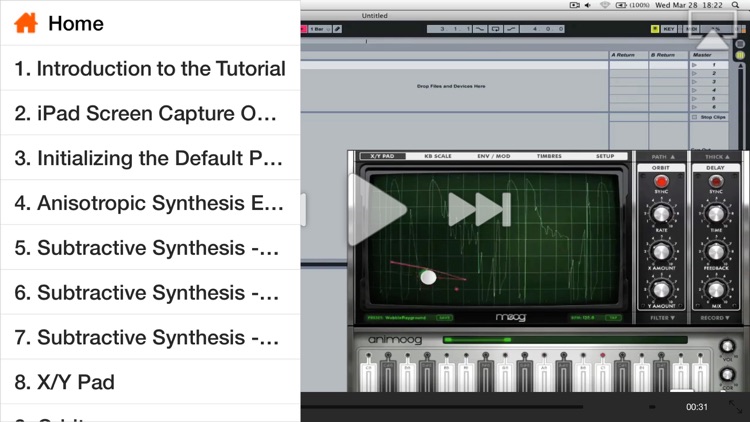750x422 pixels.
Task: Toggle the Orbit SYNC red button
Action: tap(661, 181)
